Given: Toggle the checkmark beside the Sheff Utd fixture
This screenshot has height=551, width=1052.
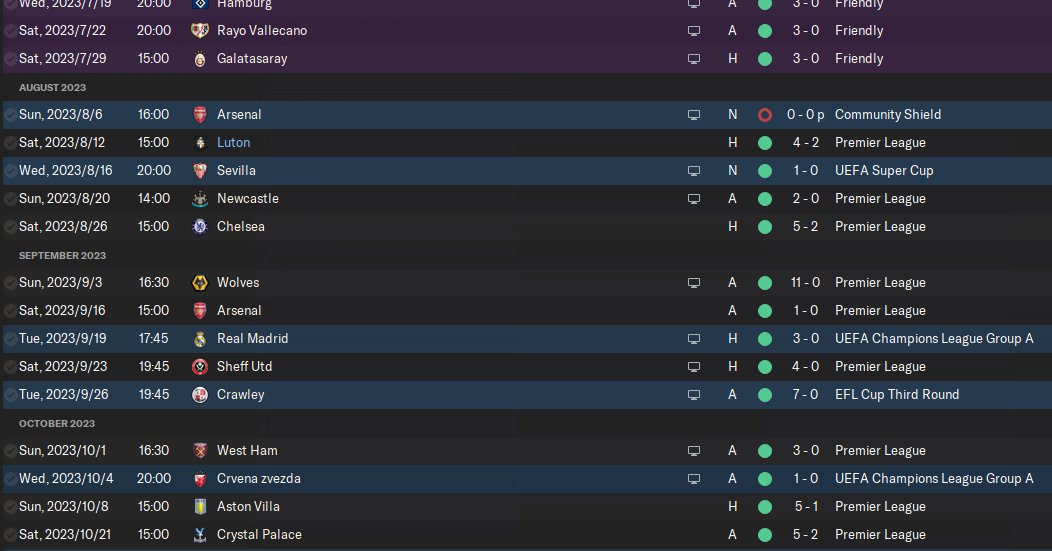Looking at the screenshot, I should coord(10,367).
